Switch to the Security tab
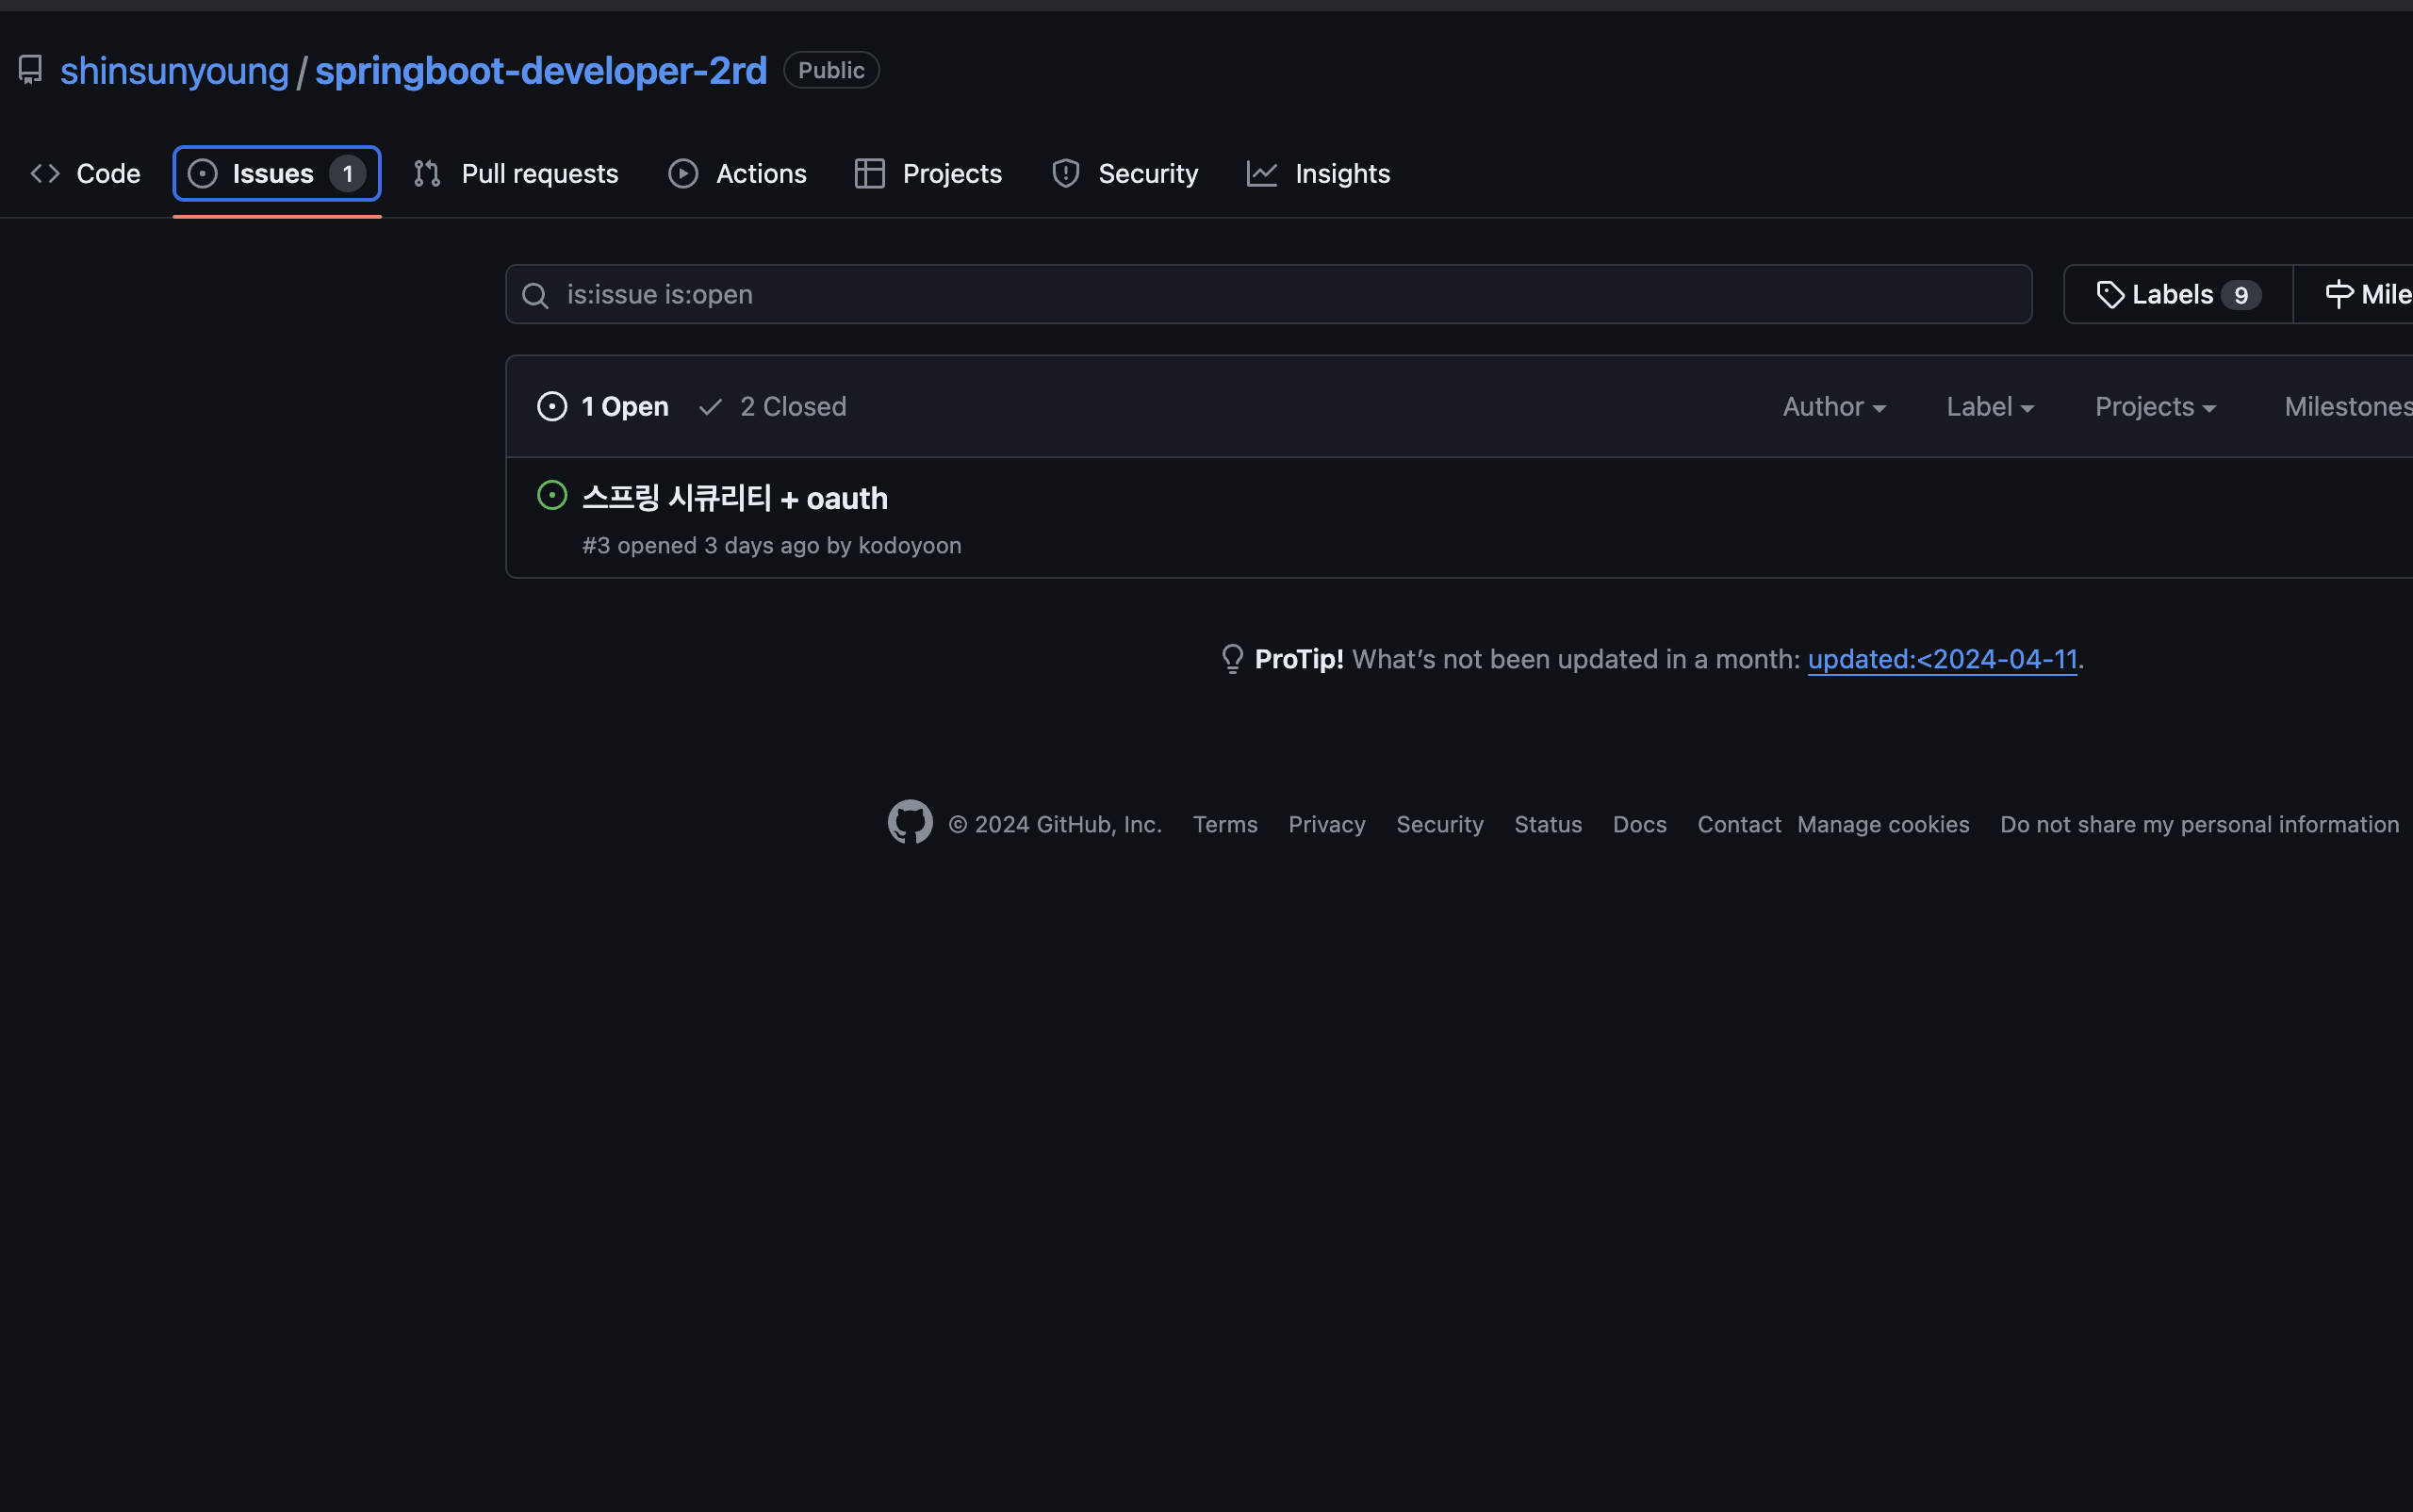2413x1512 pixels. 1124,173
